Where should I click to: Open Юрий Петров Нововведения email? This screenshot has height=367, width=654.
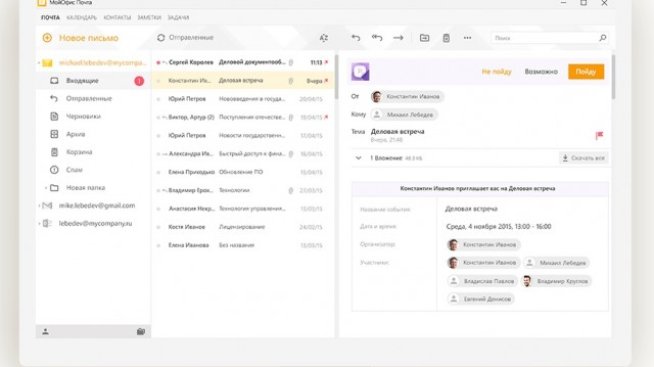pos(243,99)
